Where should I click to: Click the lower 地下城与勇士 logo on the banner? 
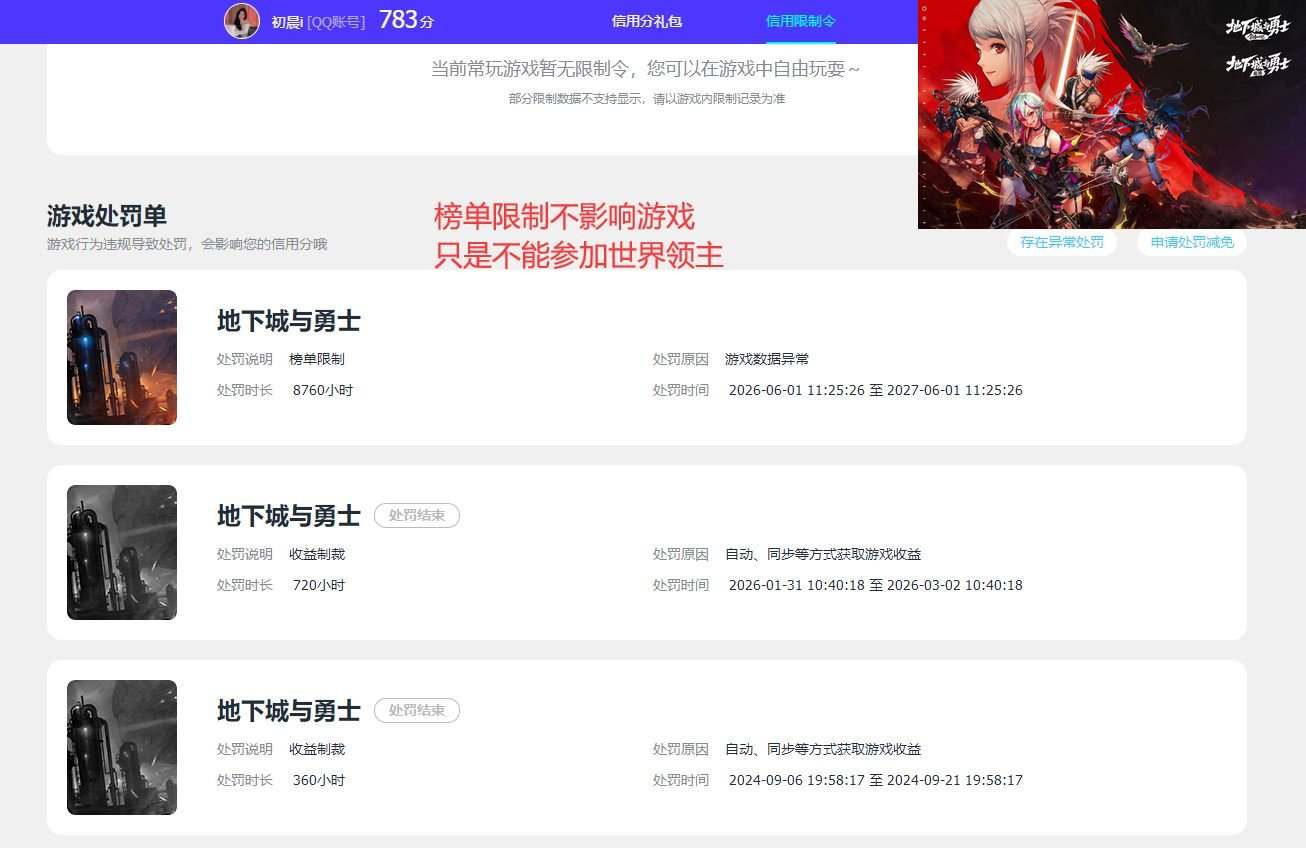tap(1258, 64)
